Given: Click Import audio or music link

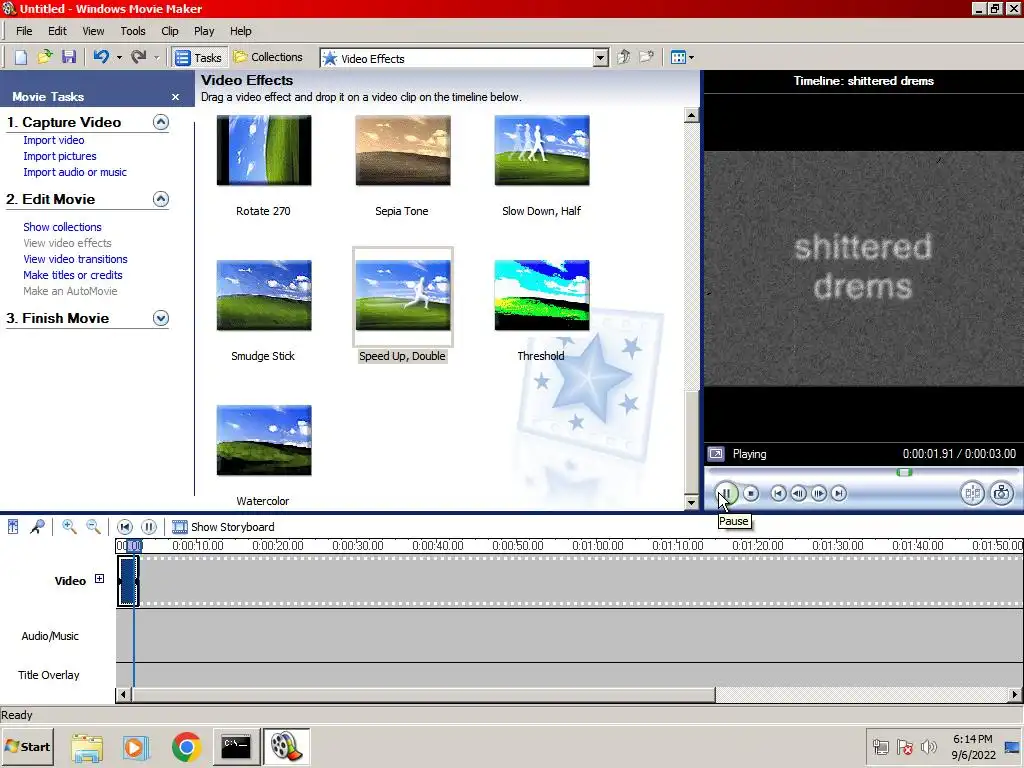Looking at the screenshot, I should pos(75,172).
